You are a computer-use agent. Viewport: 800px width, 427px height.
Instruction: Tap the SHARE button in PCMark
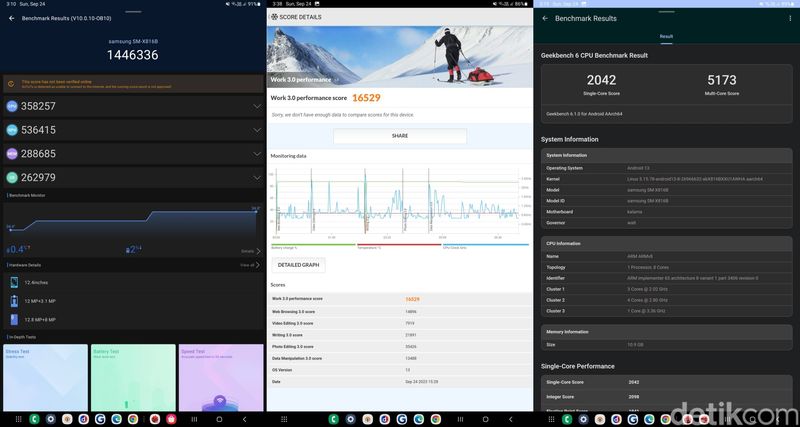[x=400, y=136]
